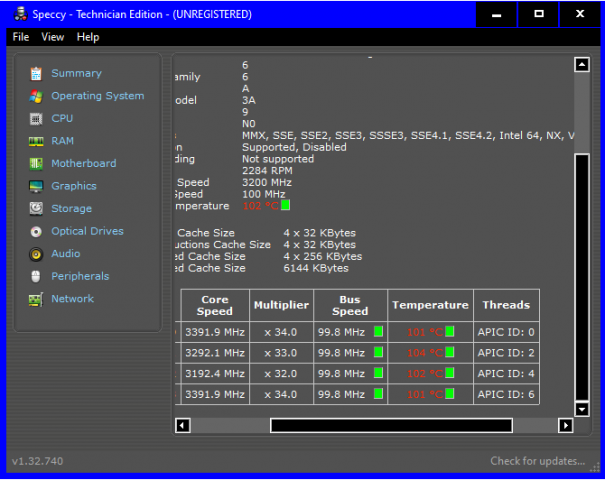This screenshot has height=480, width=605.
Task: Click the Check for updates link
Action: (x=537, y=461)
